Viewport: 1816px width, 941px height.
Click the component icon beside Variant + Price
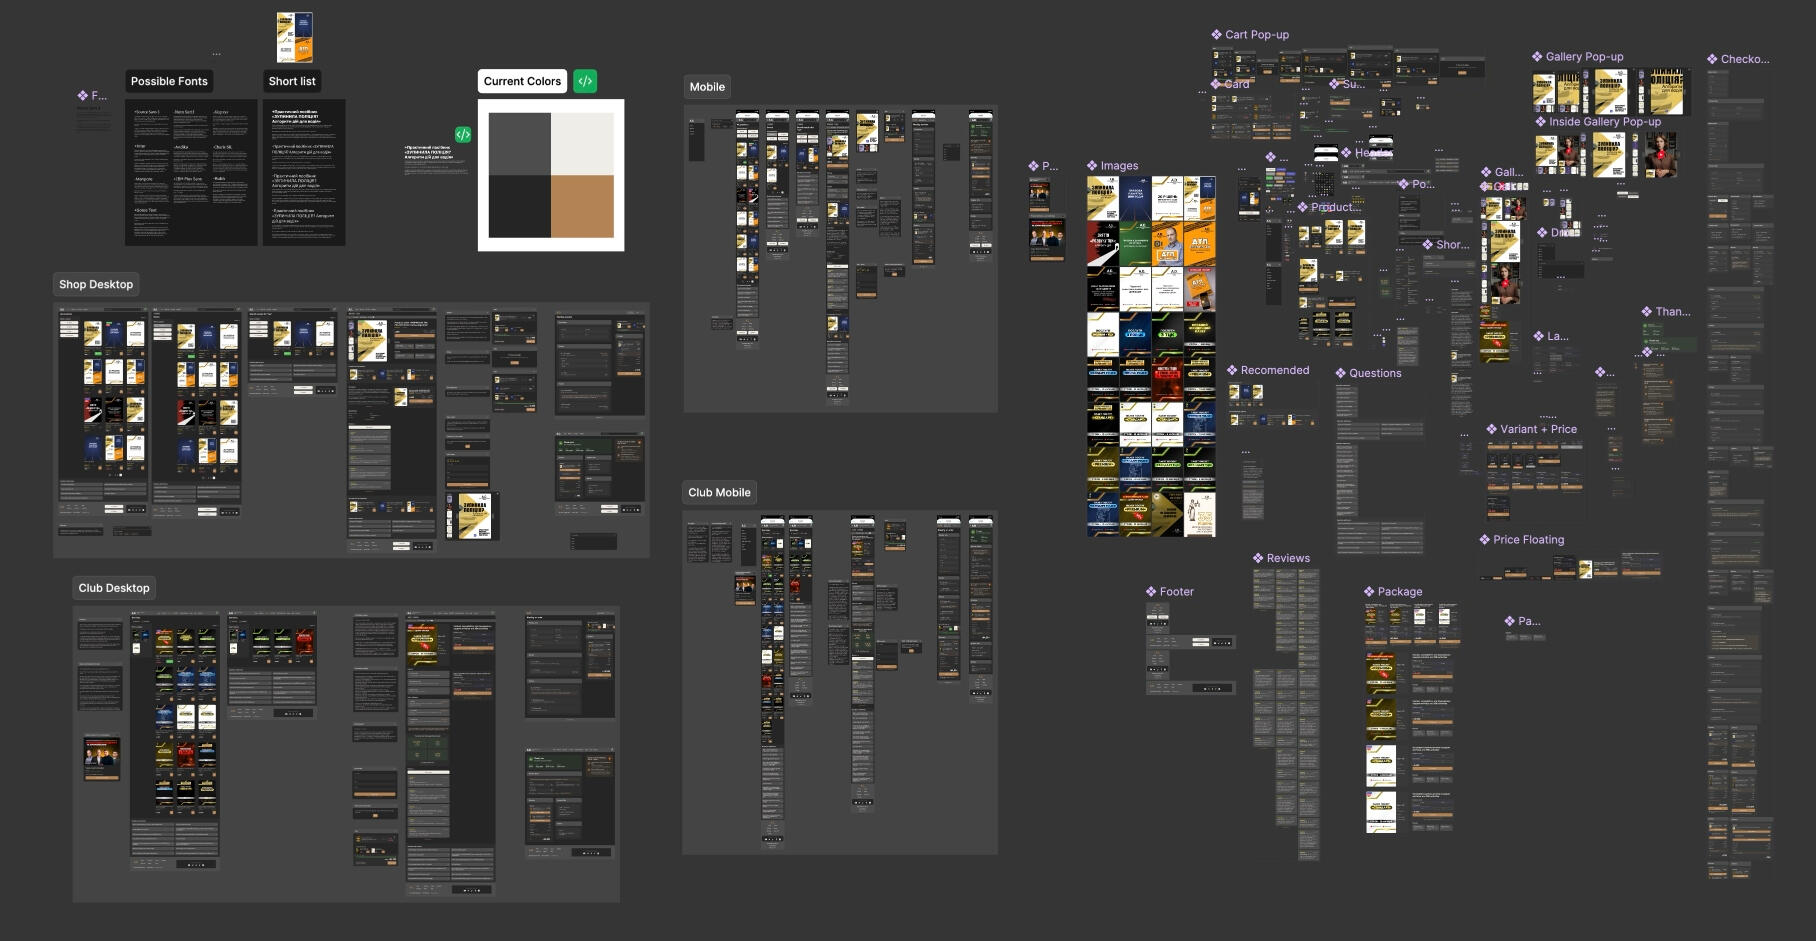click(1491, 429)
